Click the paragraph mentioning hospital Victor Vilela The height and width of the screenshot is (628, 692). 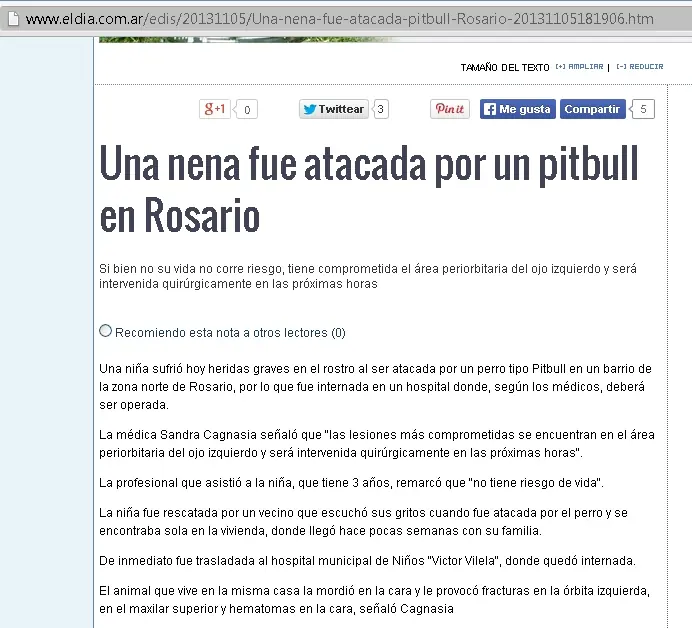(367, 561)
